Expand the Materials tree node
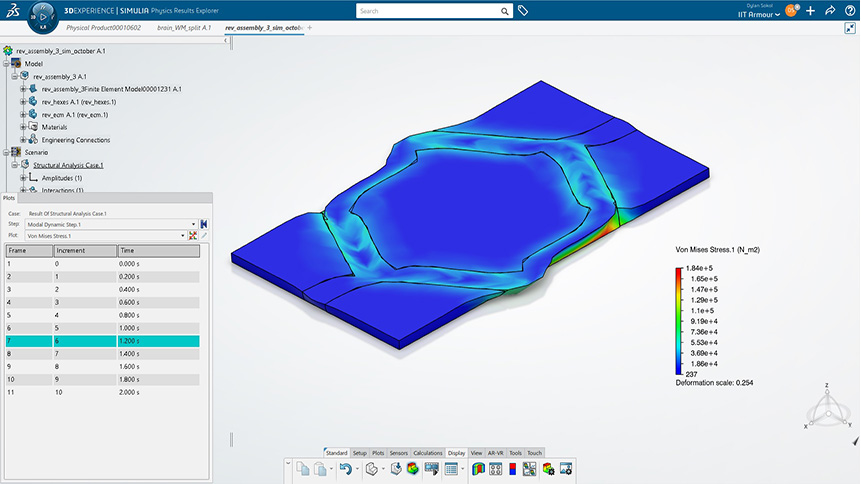Image resolution: width=861 pixels, height=484 pixels. pyautogui.click(x=23, y=127)
